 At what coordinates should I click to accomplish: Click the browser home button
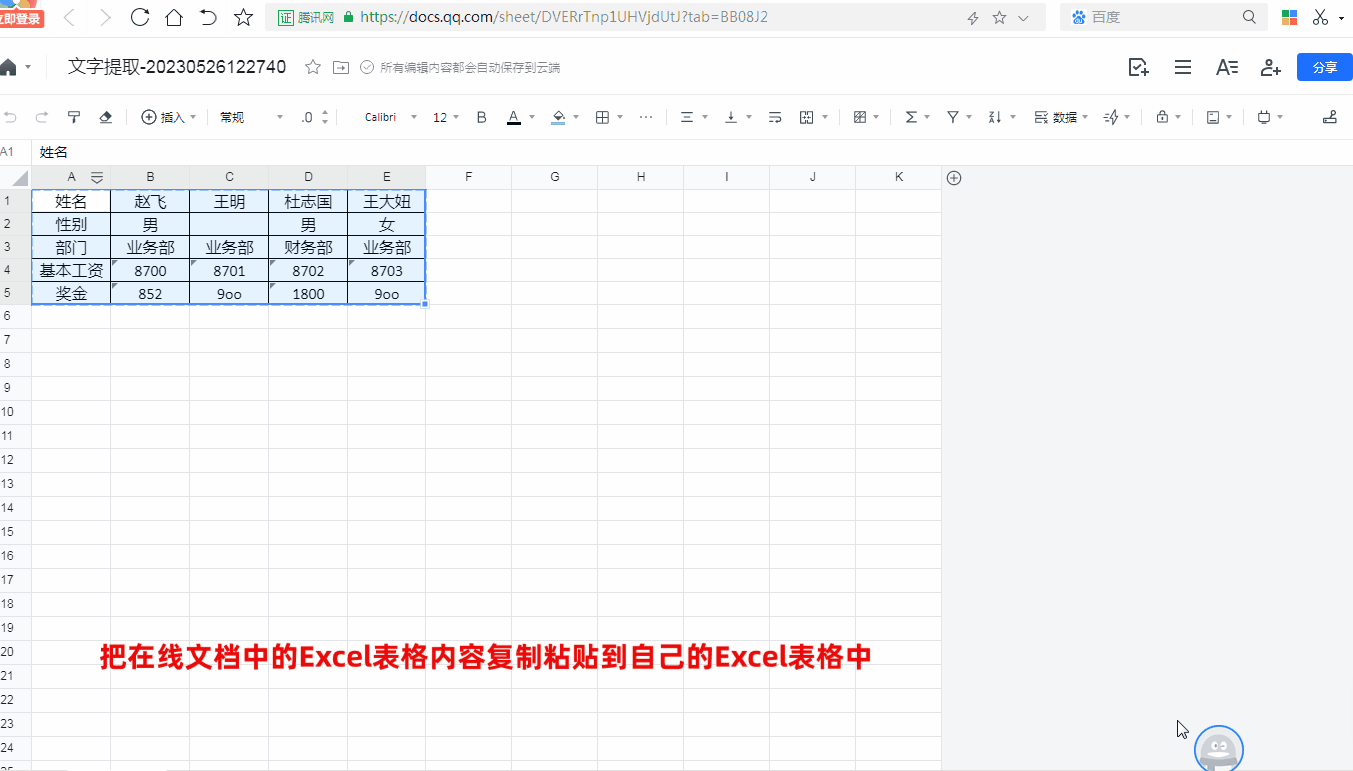coord(174,17)
